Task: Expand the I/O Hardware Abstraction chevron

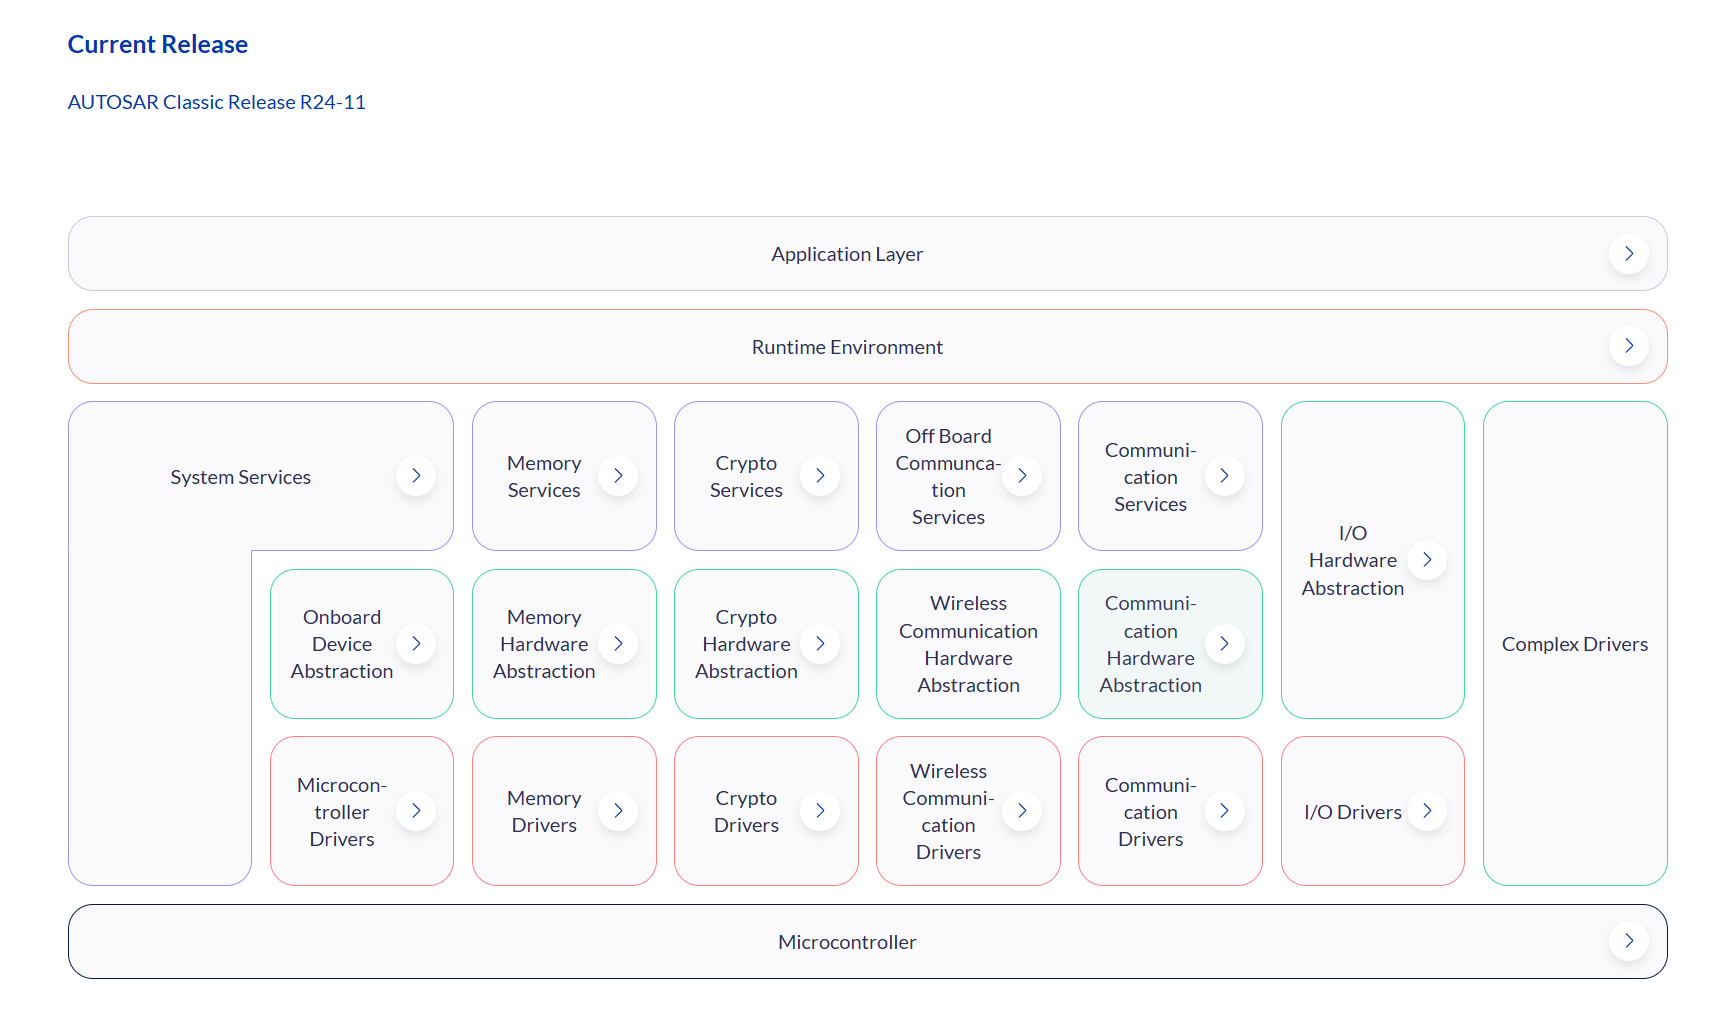Action: tap(1427, 560)
